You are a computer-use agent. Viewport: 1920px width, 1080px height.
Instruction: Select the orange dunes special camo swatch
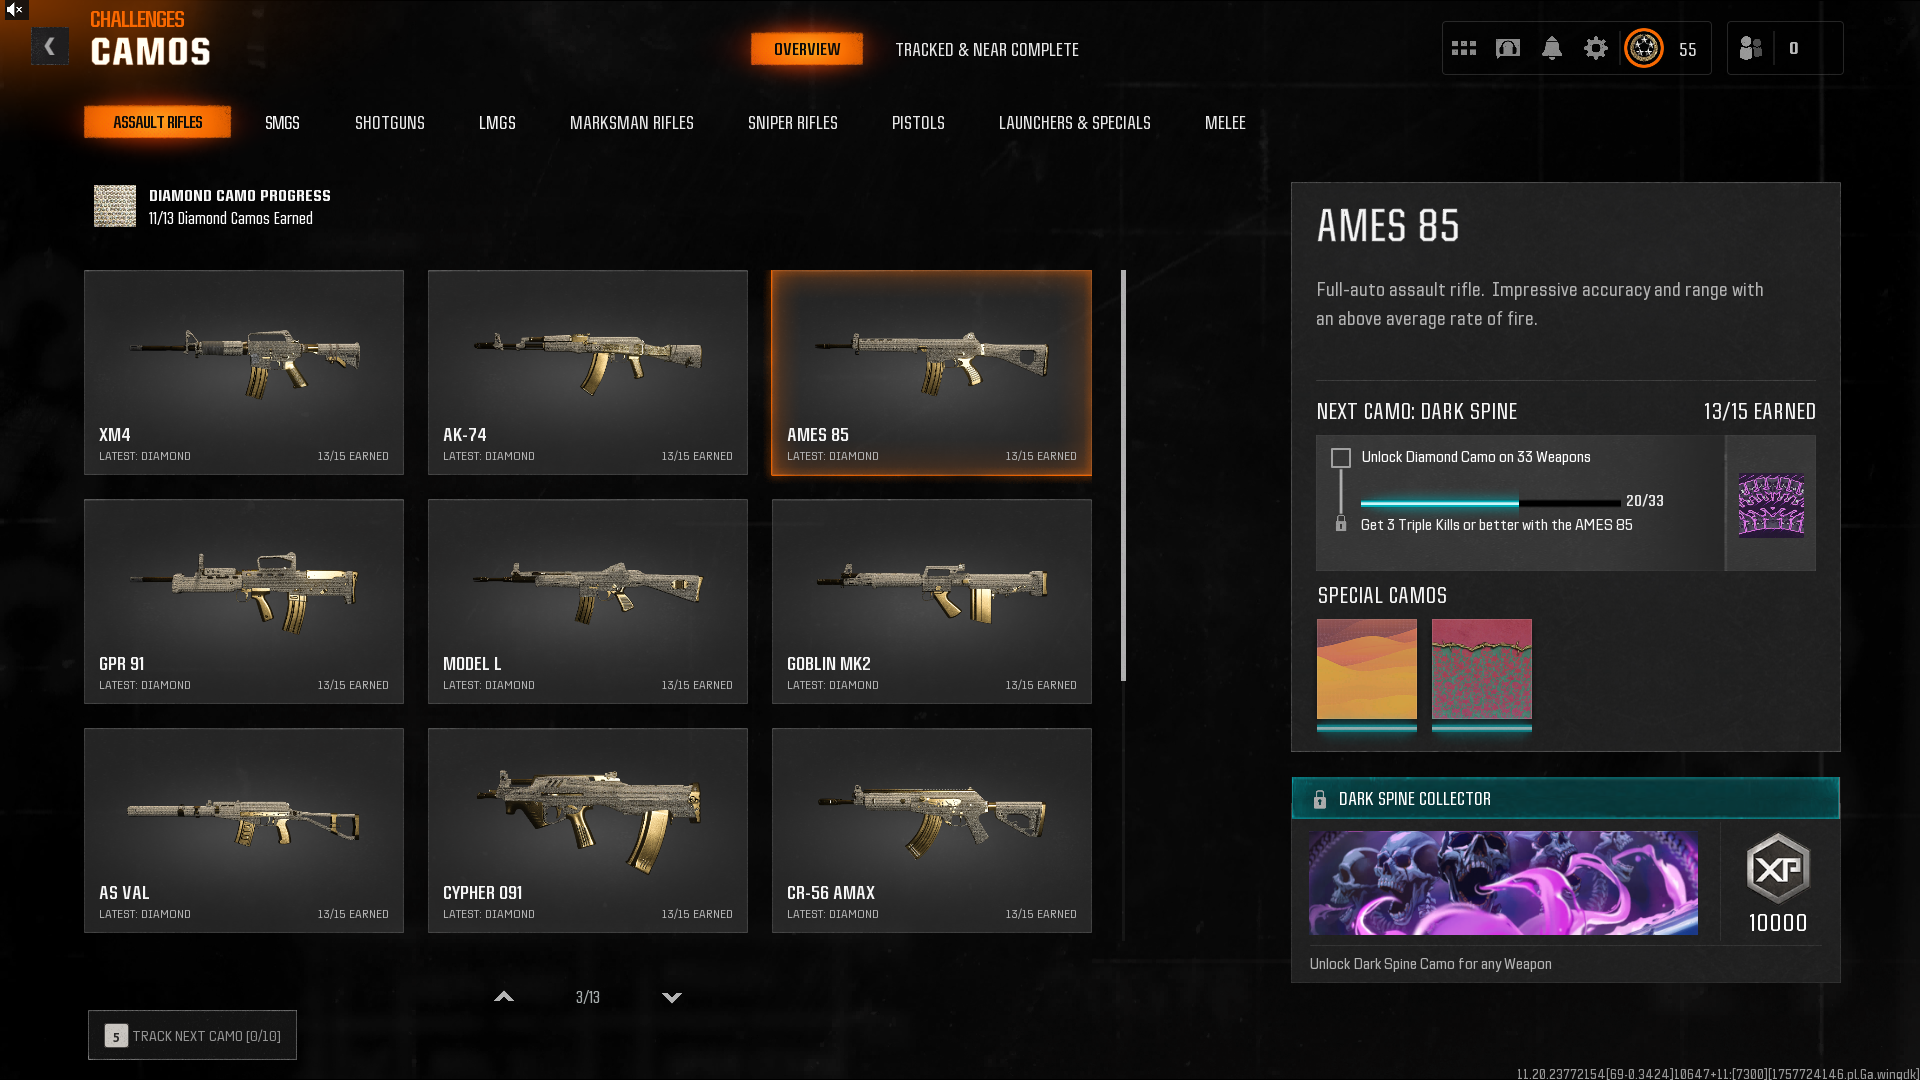[x=1367, y=669]
